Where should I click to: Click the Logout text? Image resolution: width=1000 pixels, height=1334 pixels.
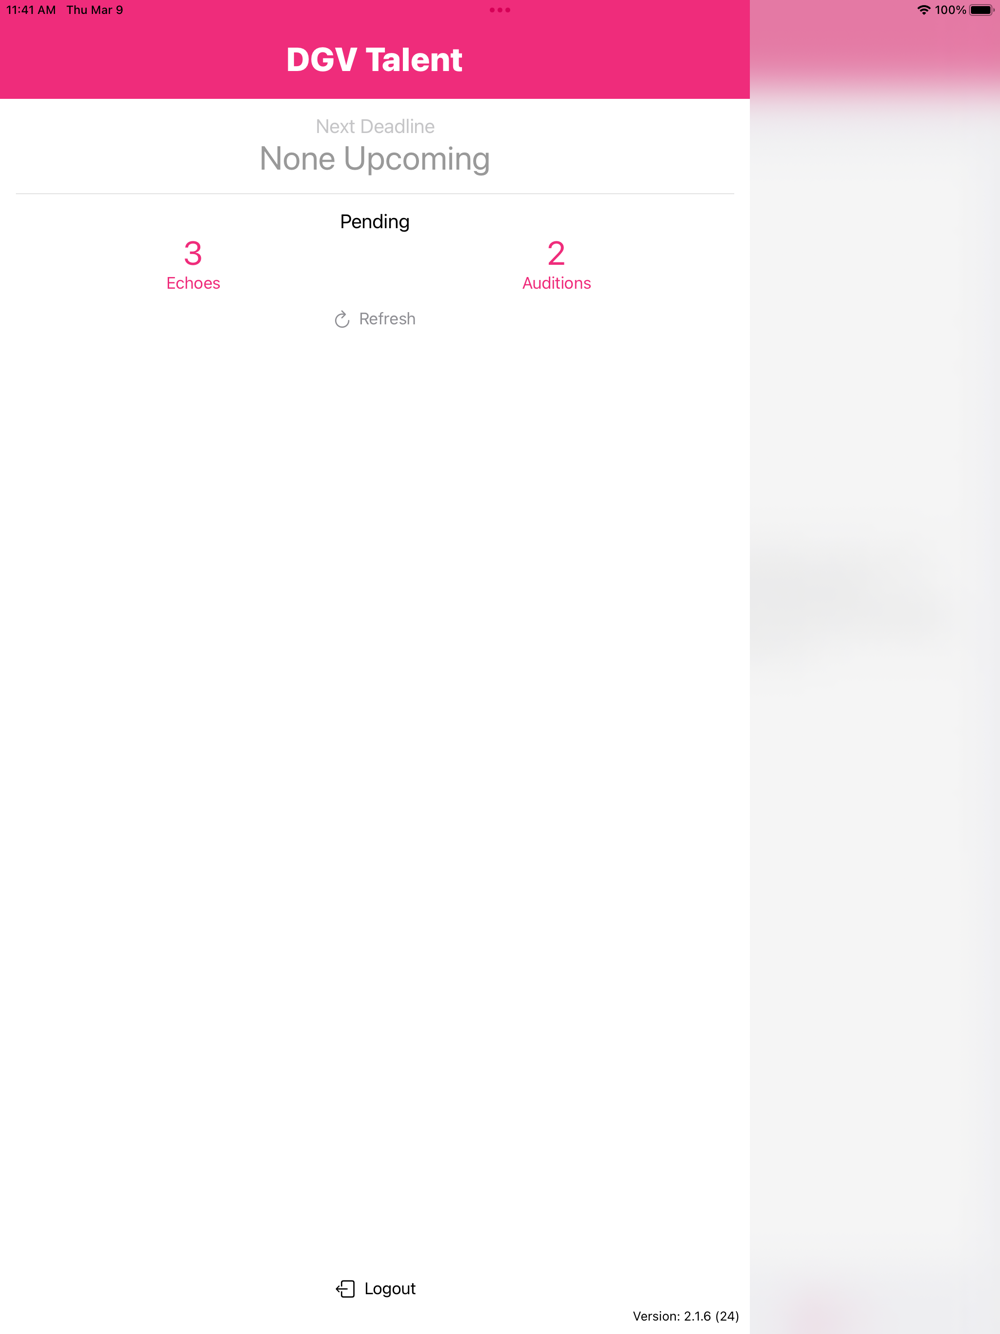click(x=390, y=1289)
